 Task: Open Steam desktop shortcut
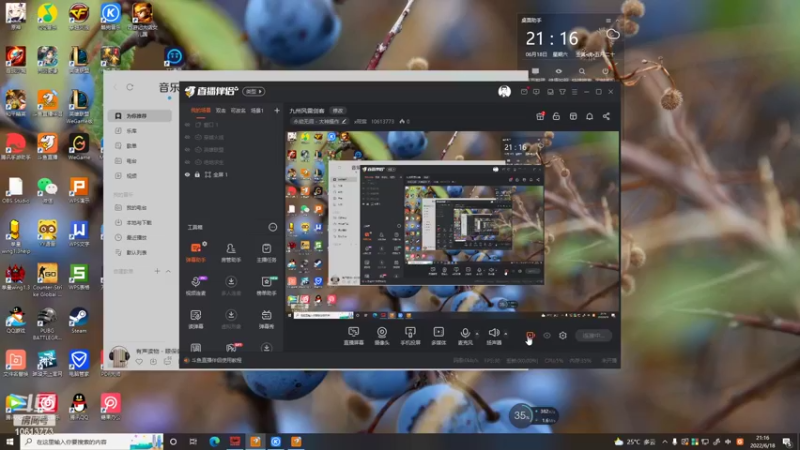[79, 320]
